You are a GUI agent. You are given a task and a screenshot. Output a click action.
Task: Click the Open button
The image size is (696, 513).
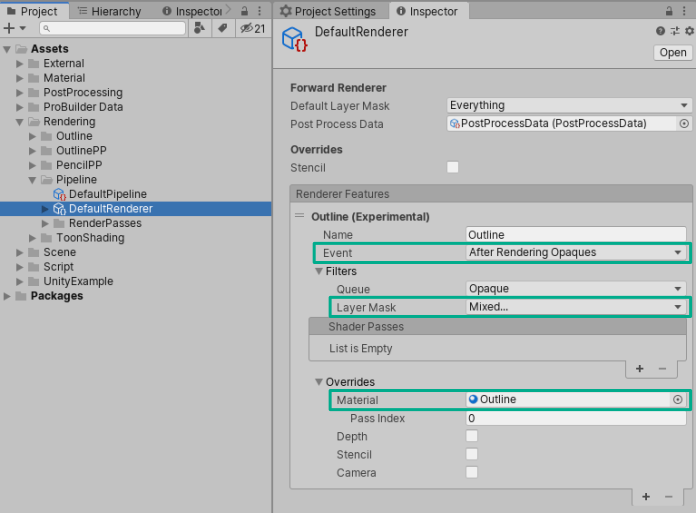click(x=672, y=53)
